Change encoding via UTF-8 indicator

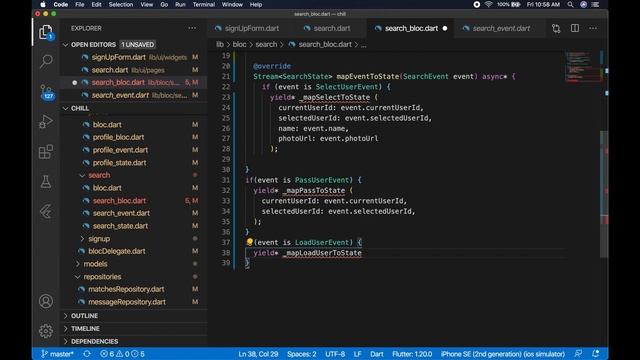(335, 354)
